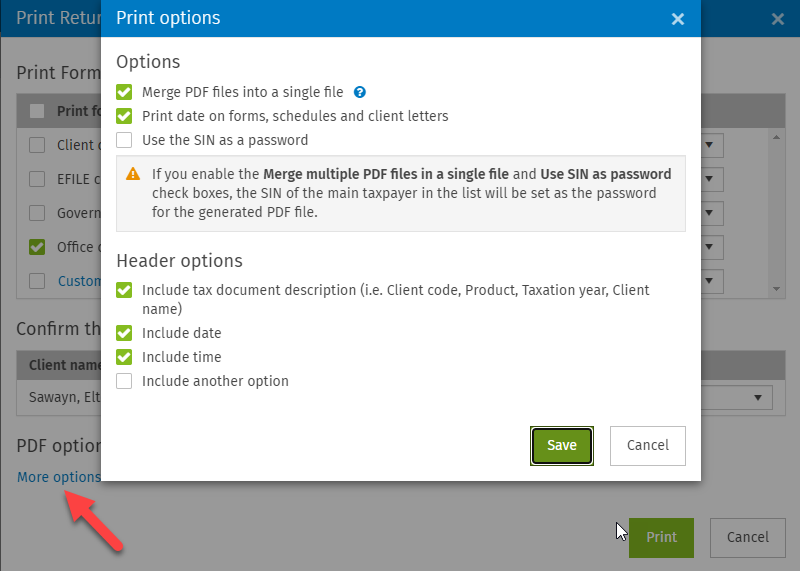Uncheck the Office copy checkbox
This screenshot has width=800, height=571.
pos(37,247)
